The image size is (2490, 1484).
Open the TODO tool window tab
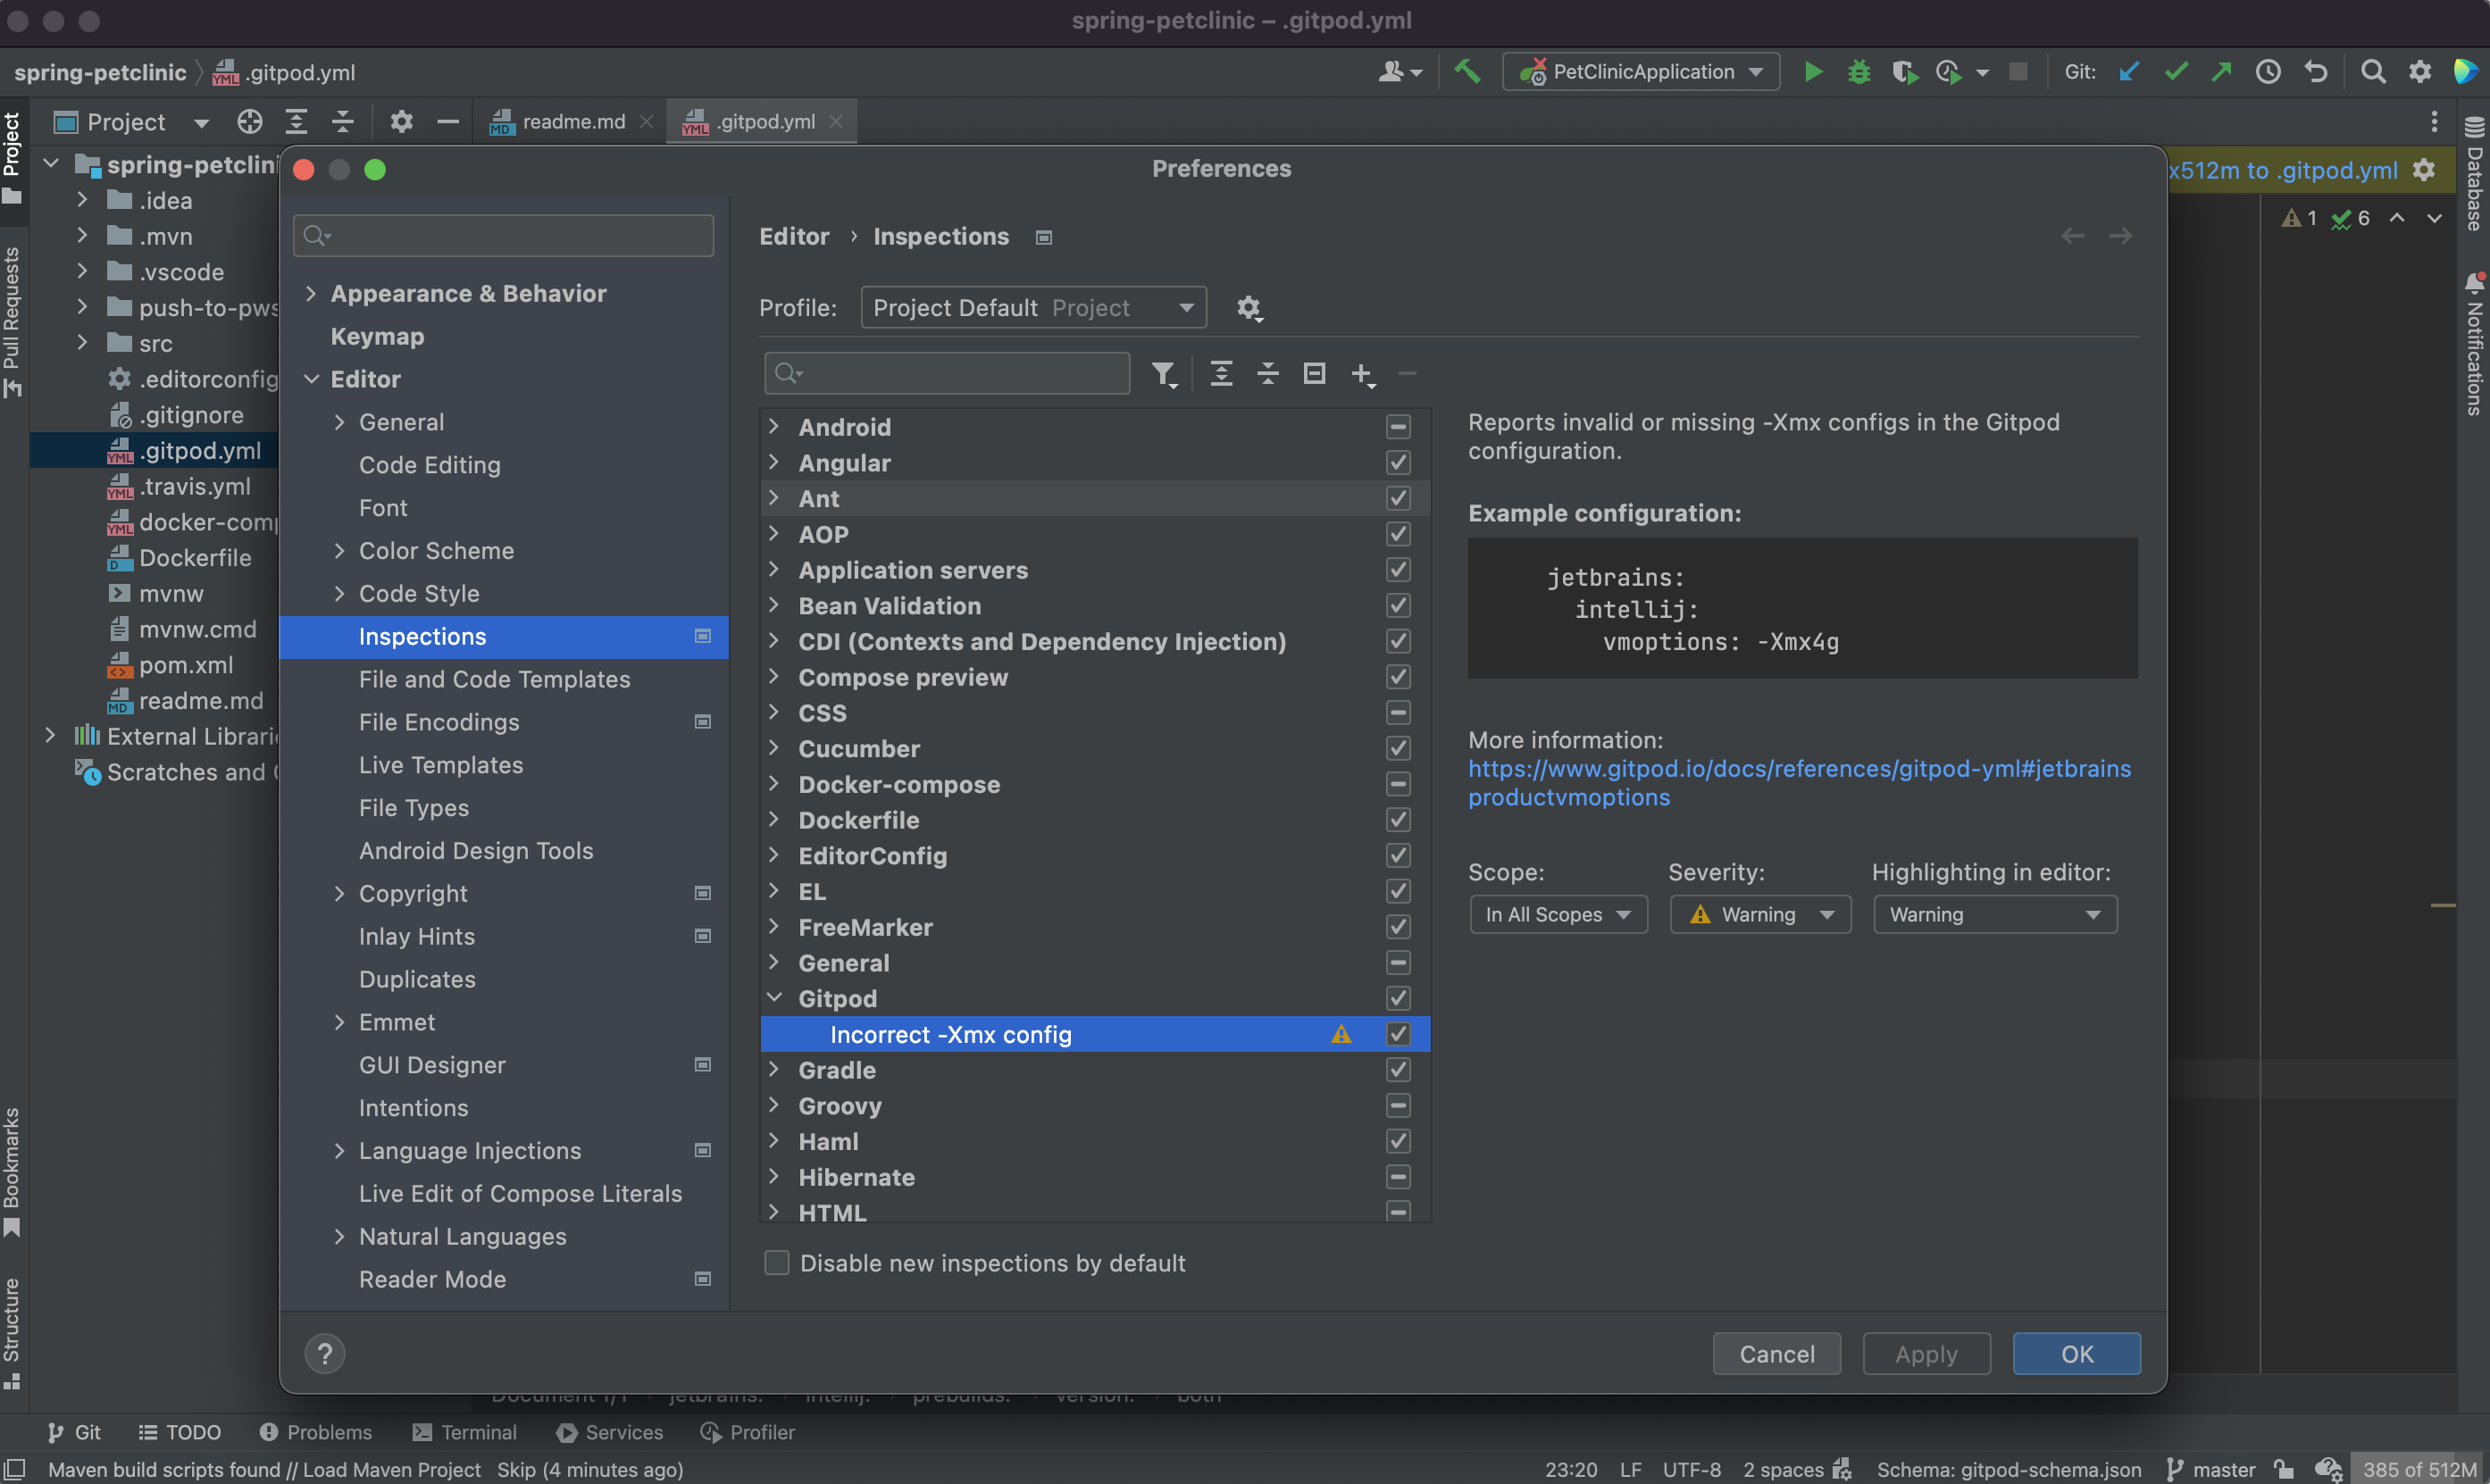[180, 1432]
